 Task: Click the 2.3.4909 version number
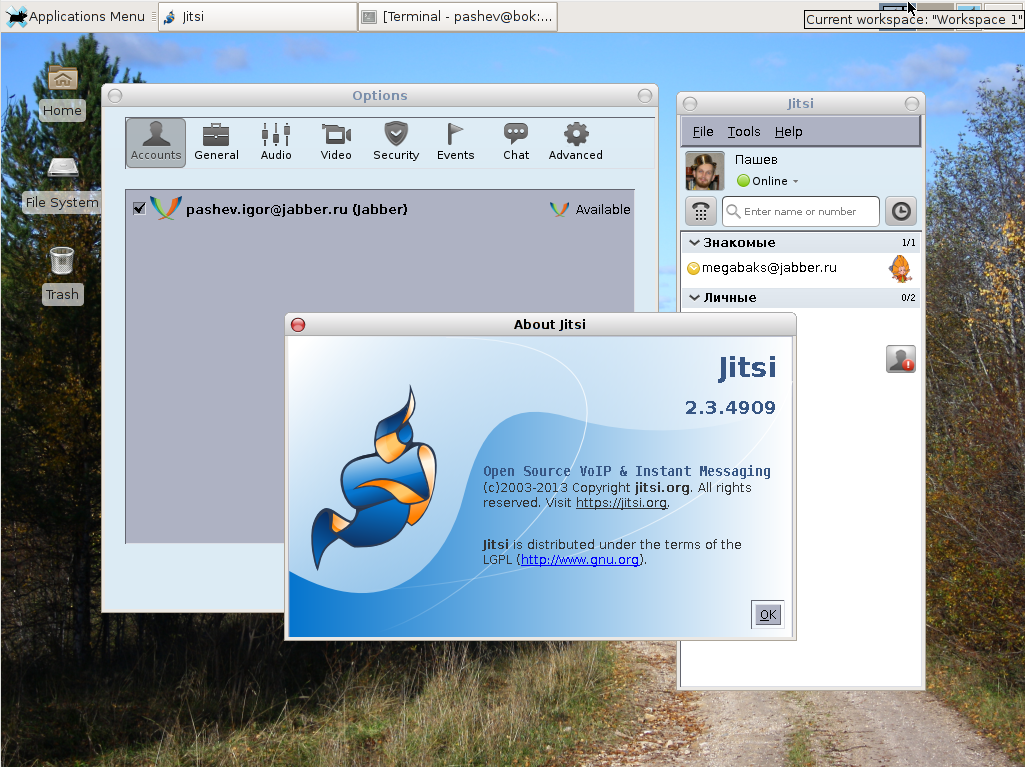point(730,407)
